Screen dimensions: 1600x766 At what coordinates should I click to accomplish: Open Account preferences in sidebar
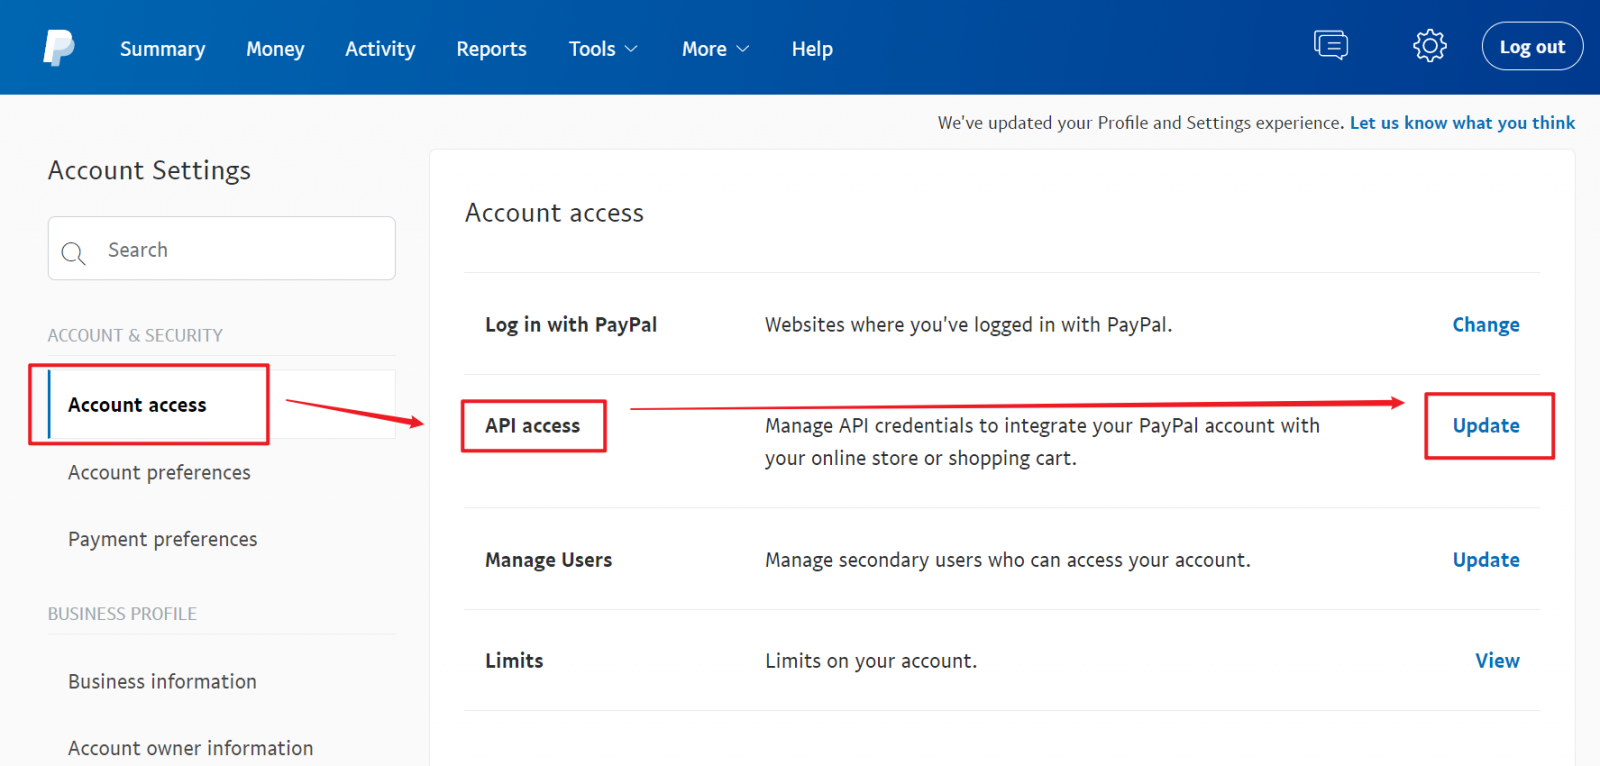[159, 472]
